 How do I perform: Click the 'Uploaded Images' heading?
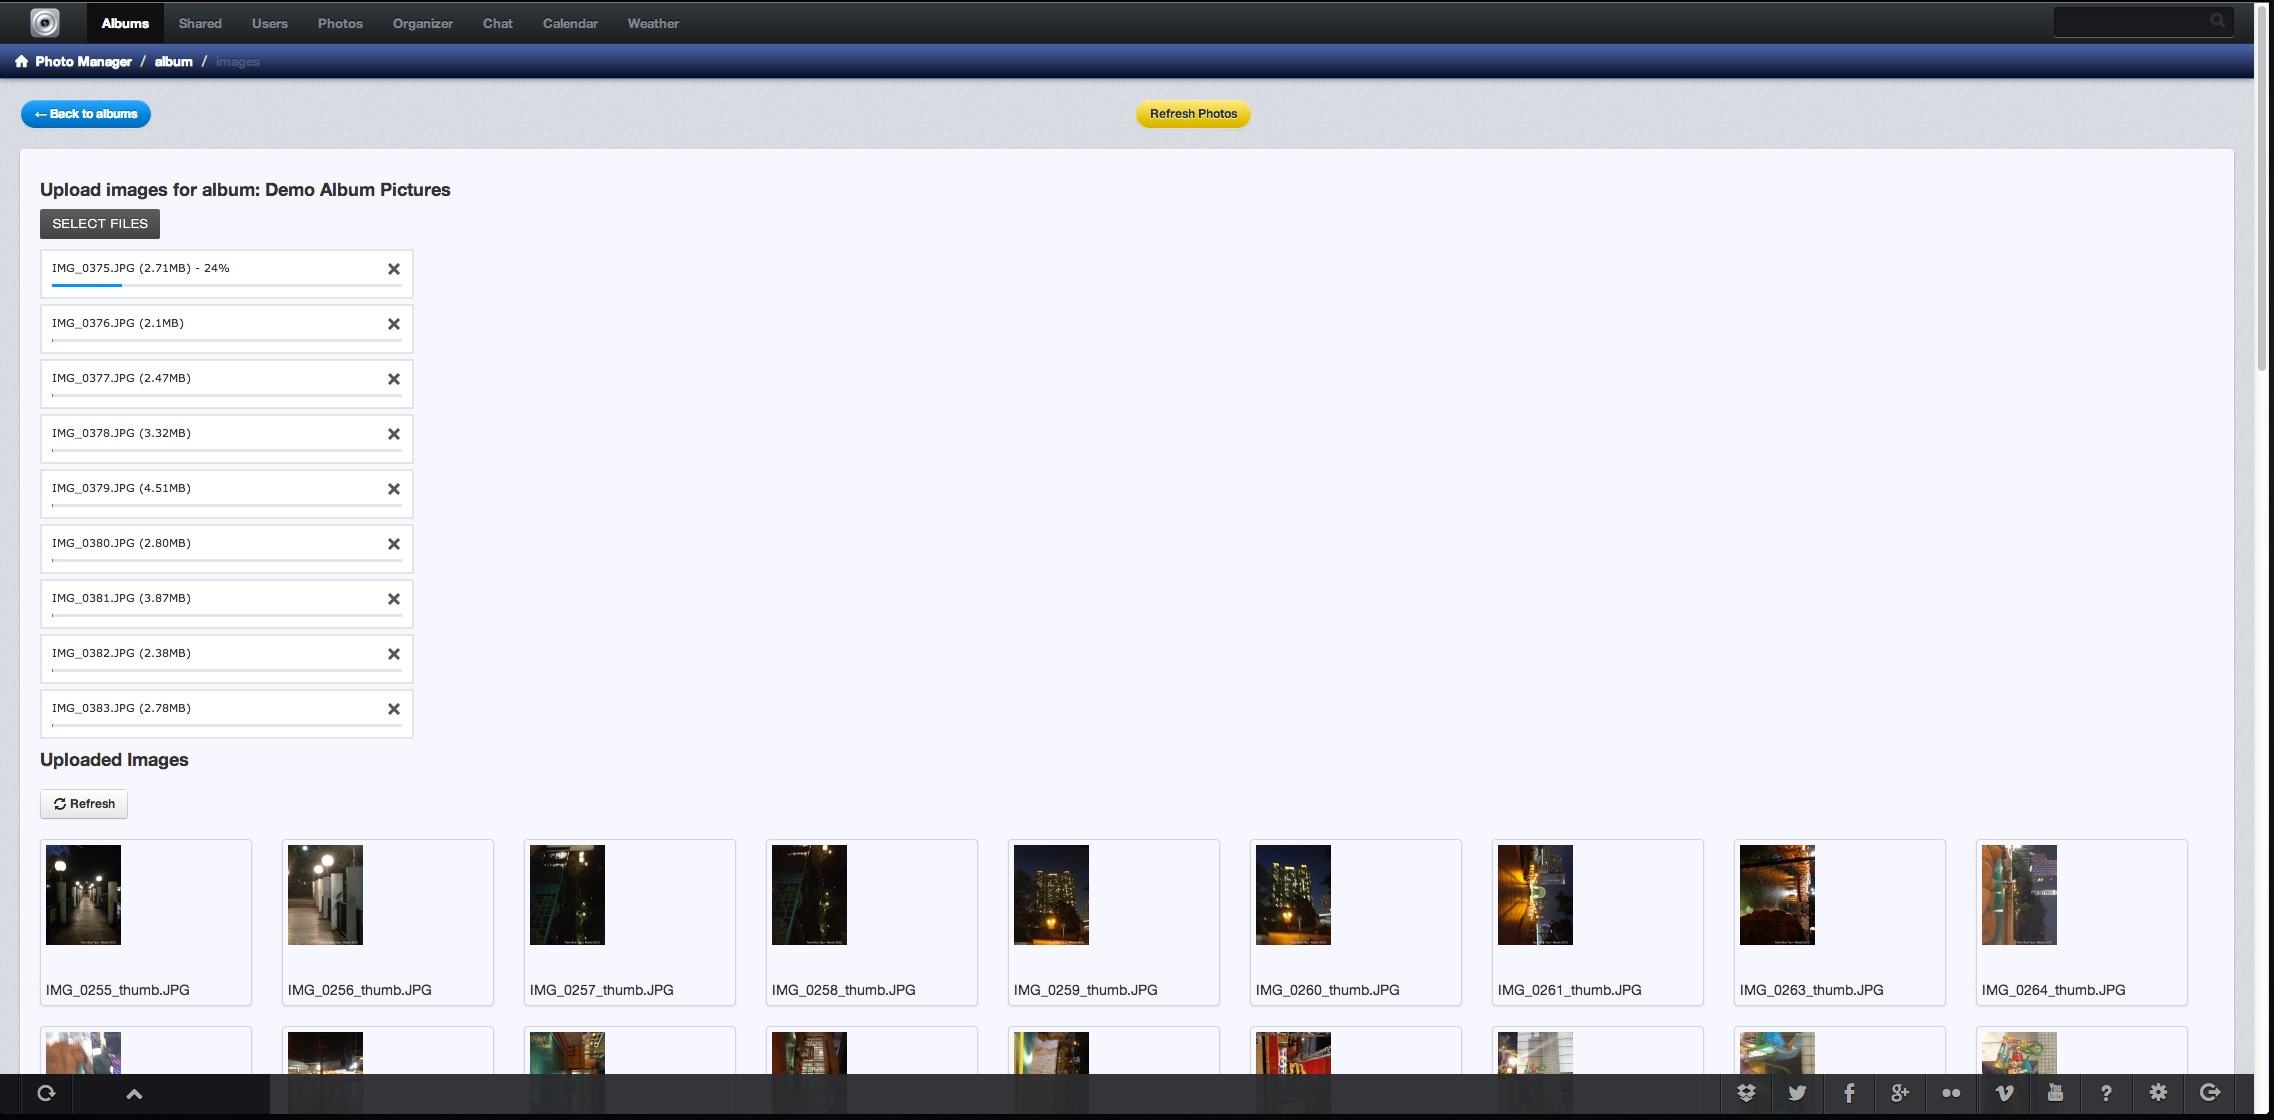114,760
